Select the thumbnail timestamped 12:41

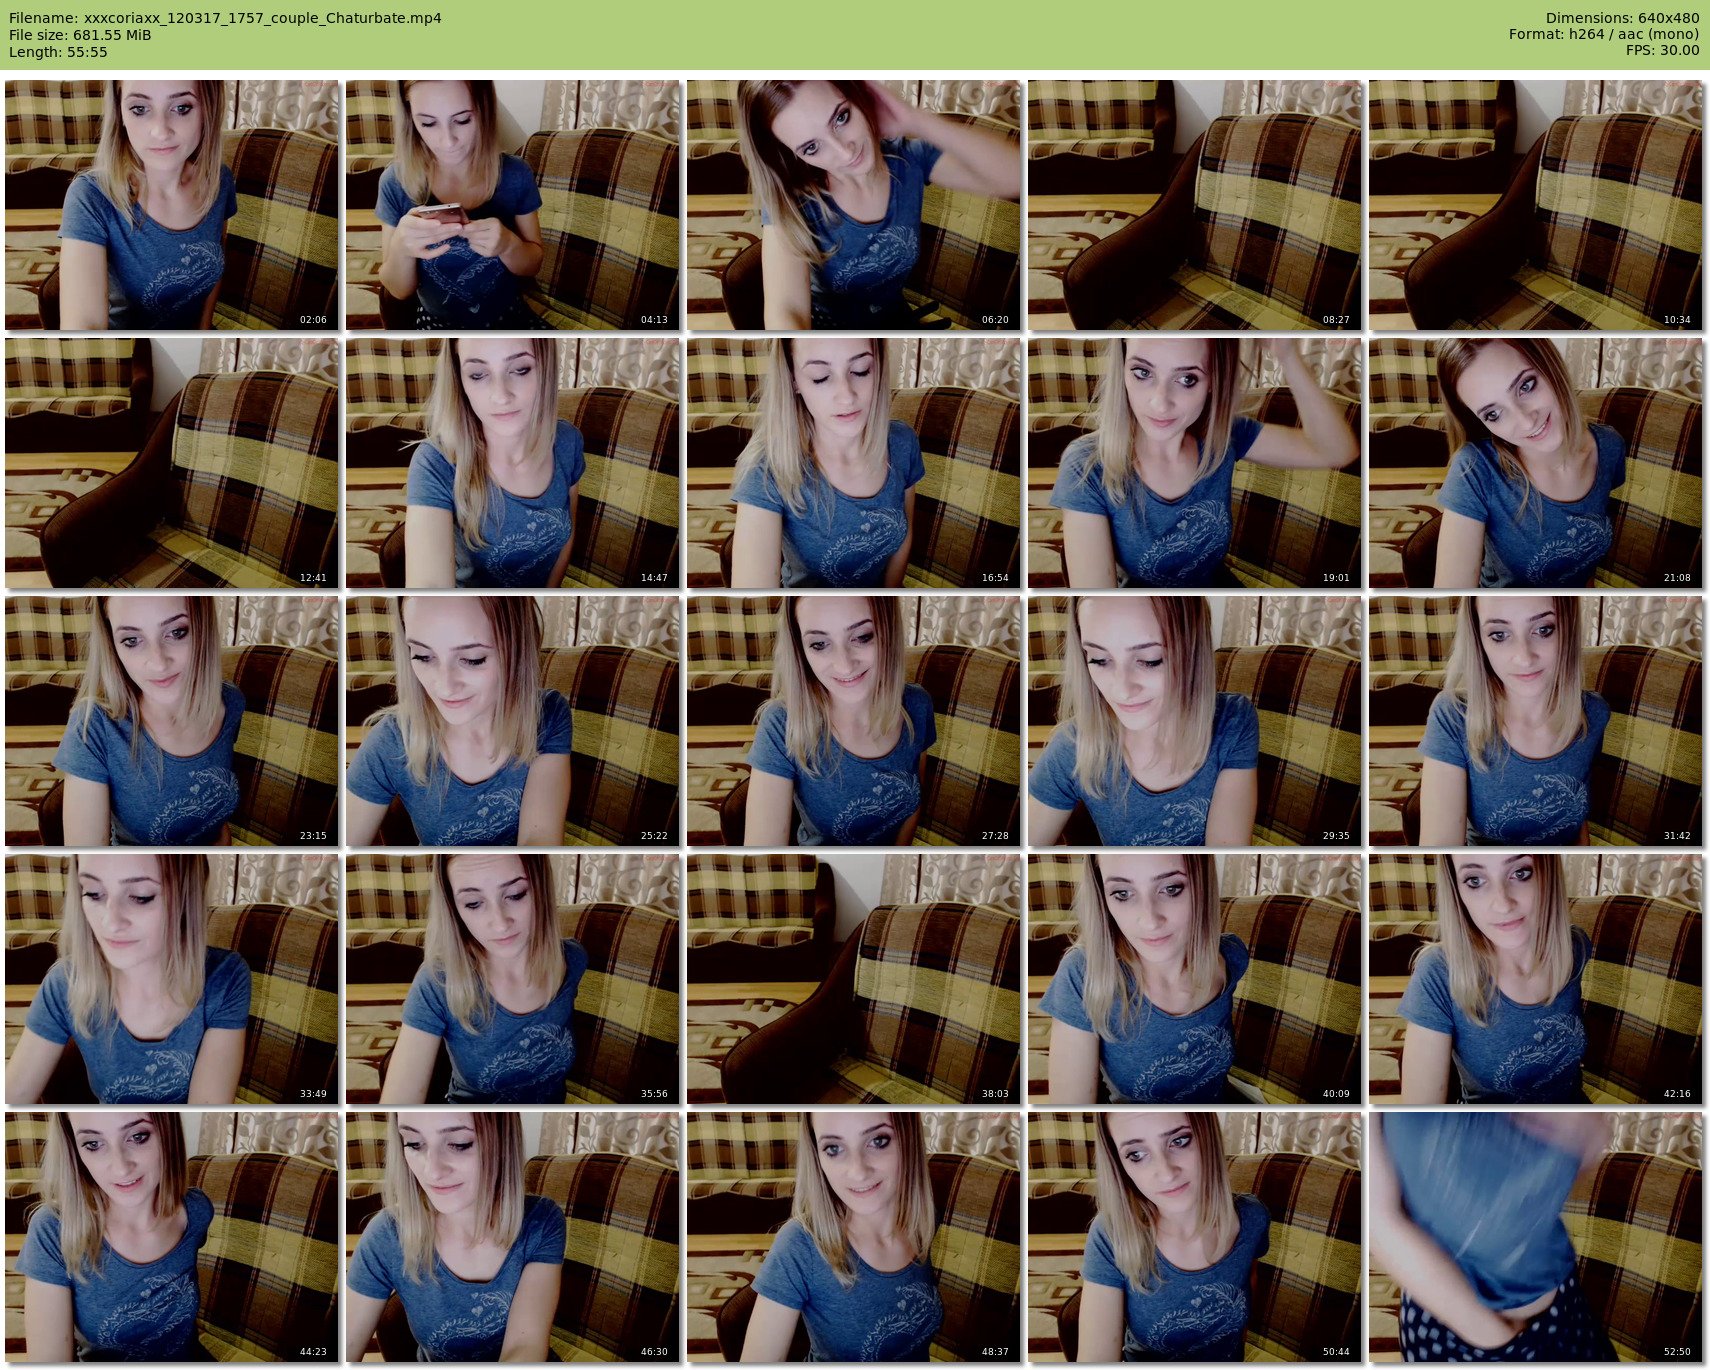pos(171,463)
